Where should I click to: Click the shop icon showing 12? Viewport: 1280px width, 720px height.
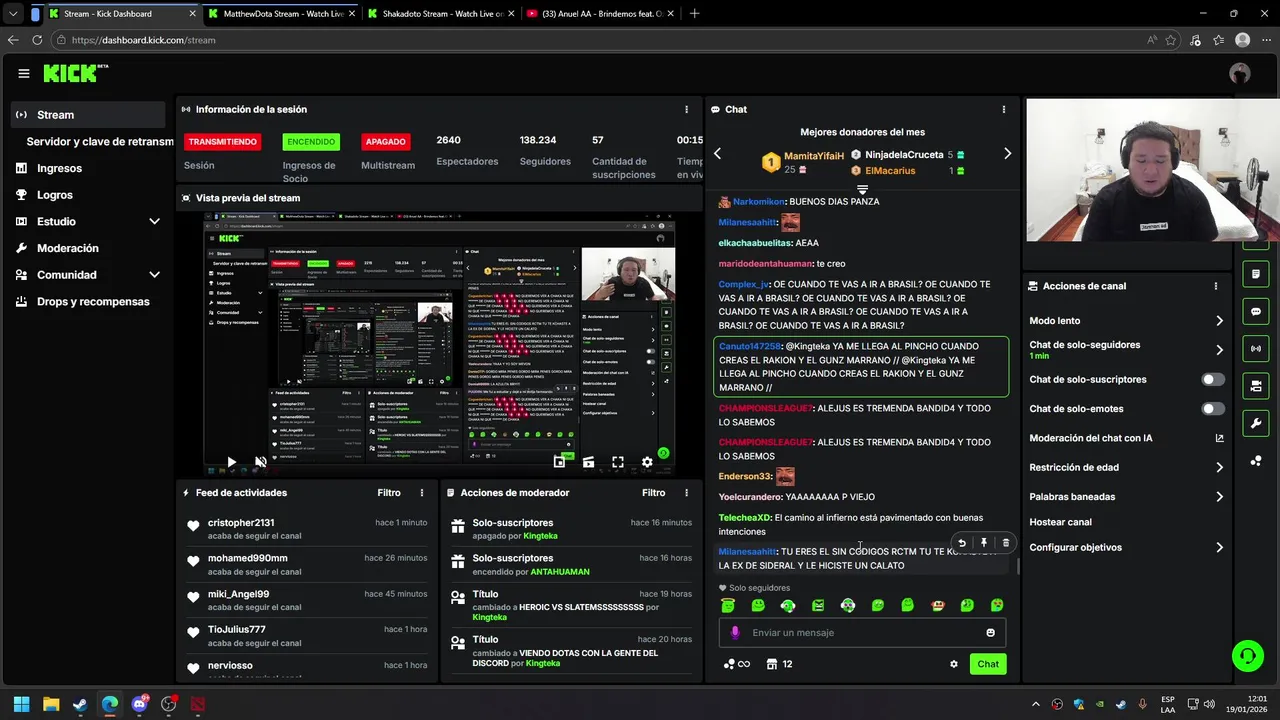pyautogui.click(x=780, y=664)
